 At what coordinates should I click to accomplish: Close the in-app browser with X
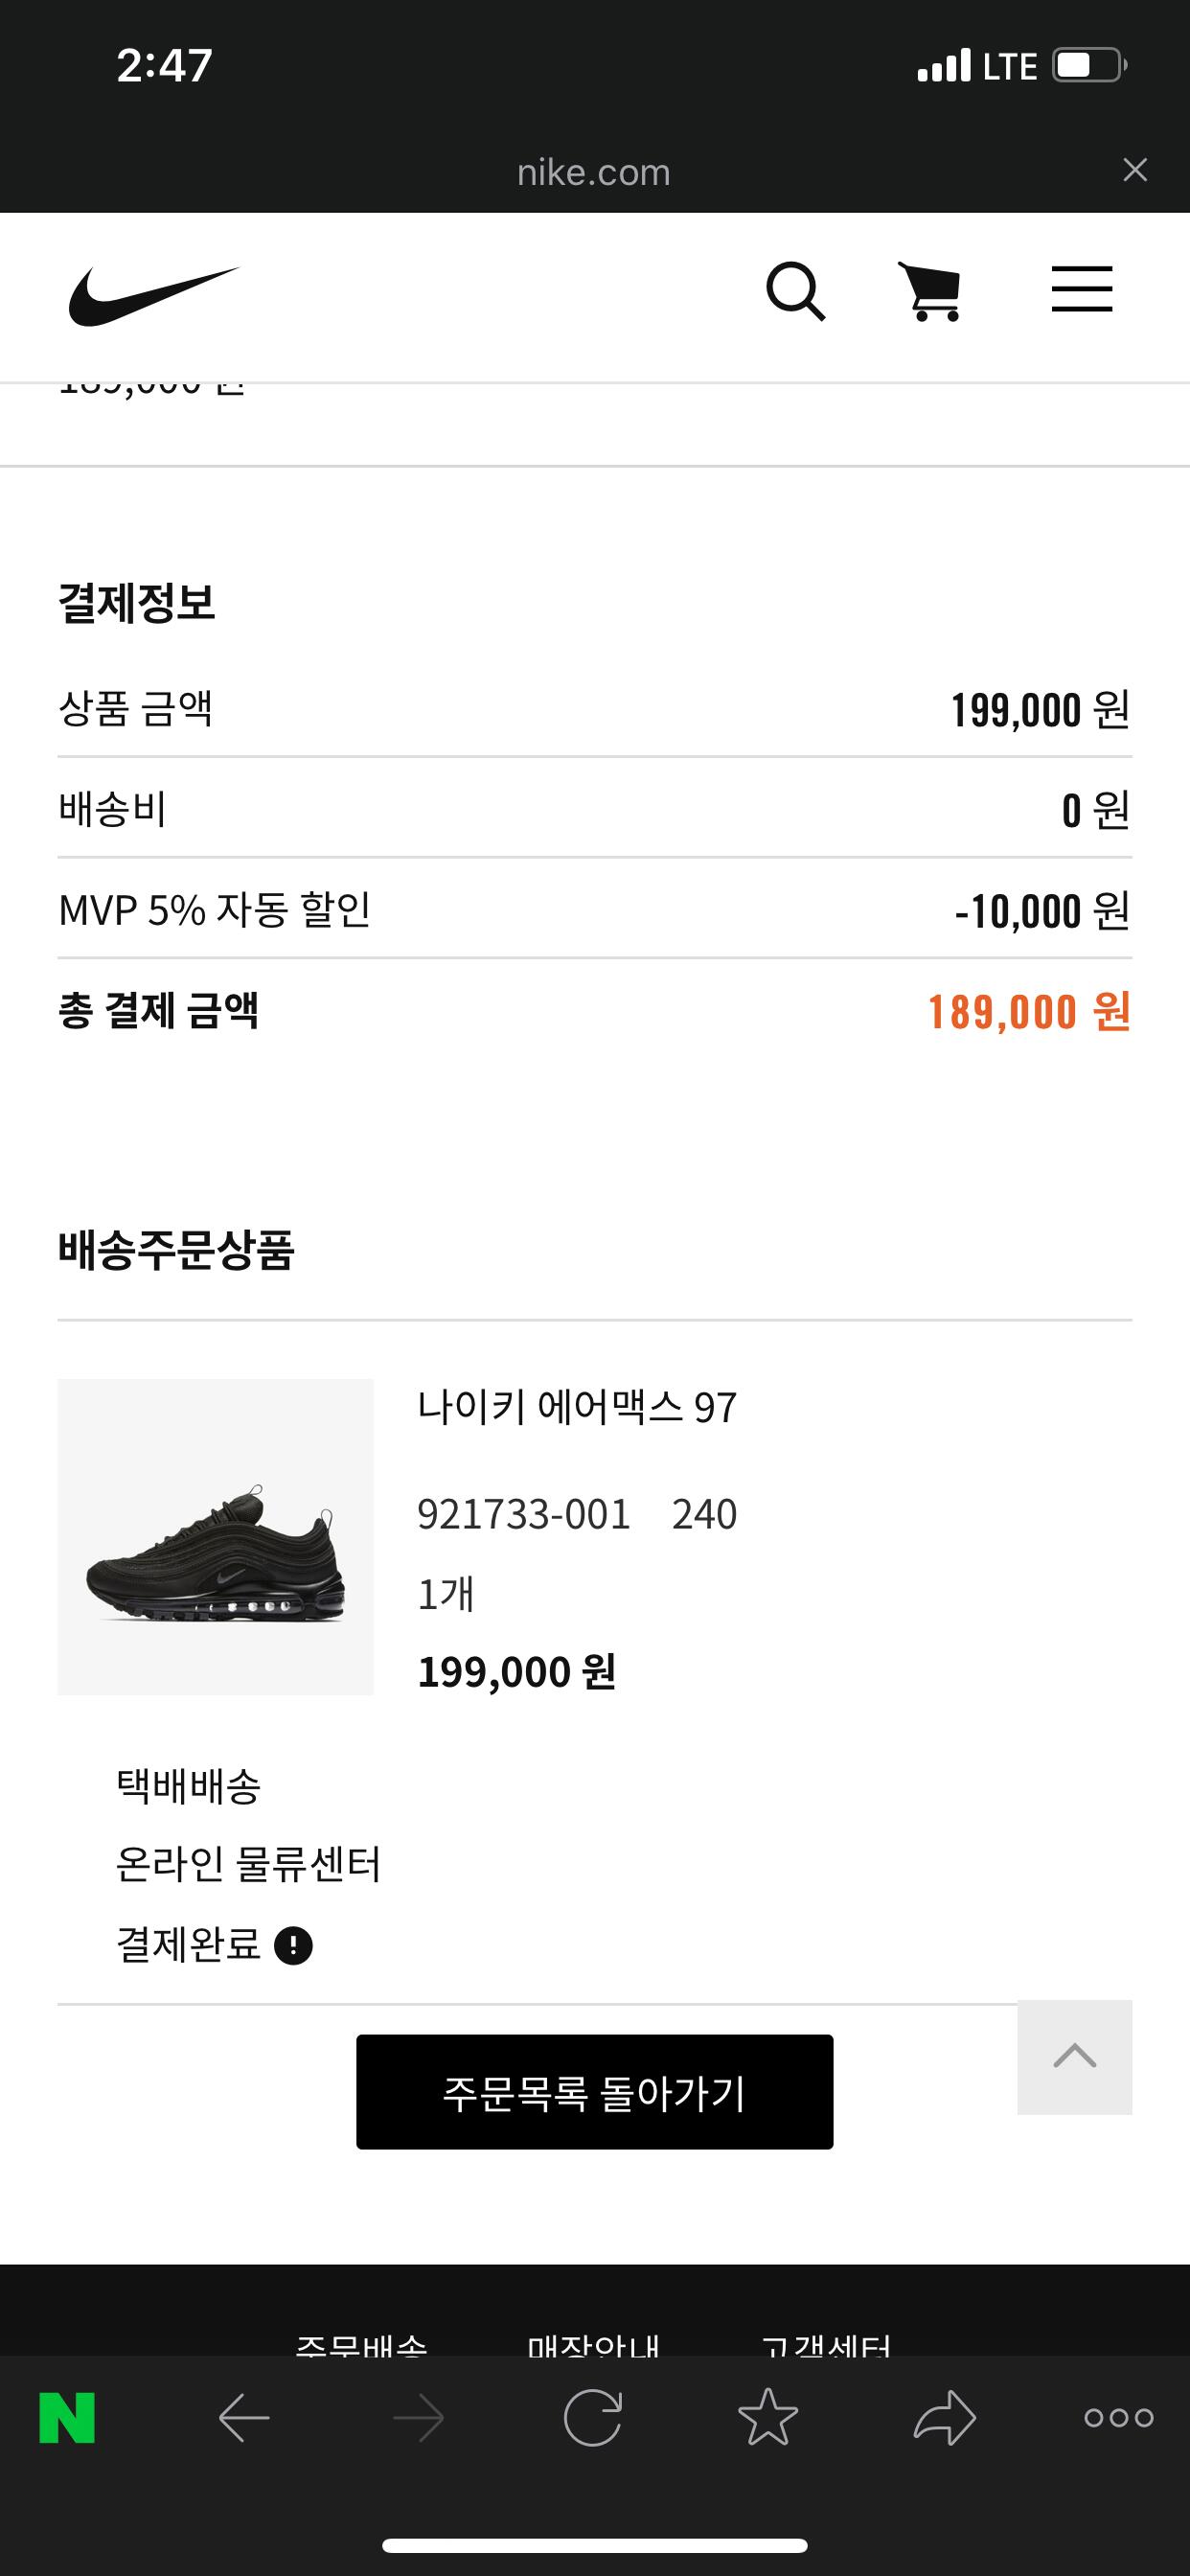click(x=1134, y=170)
